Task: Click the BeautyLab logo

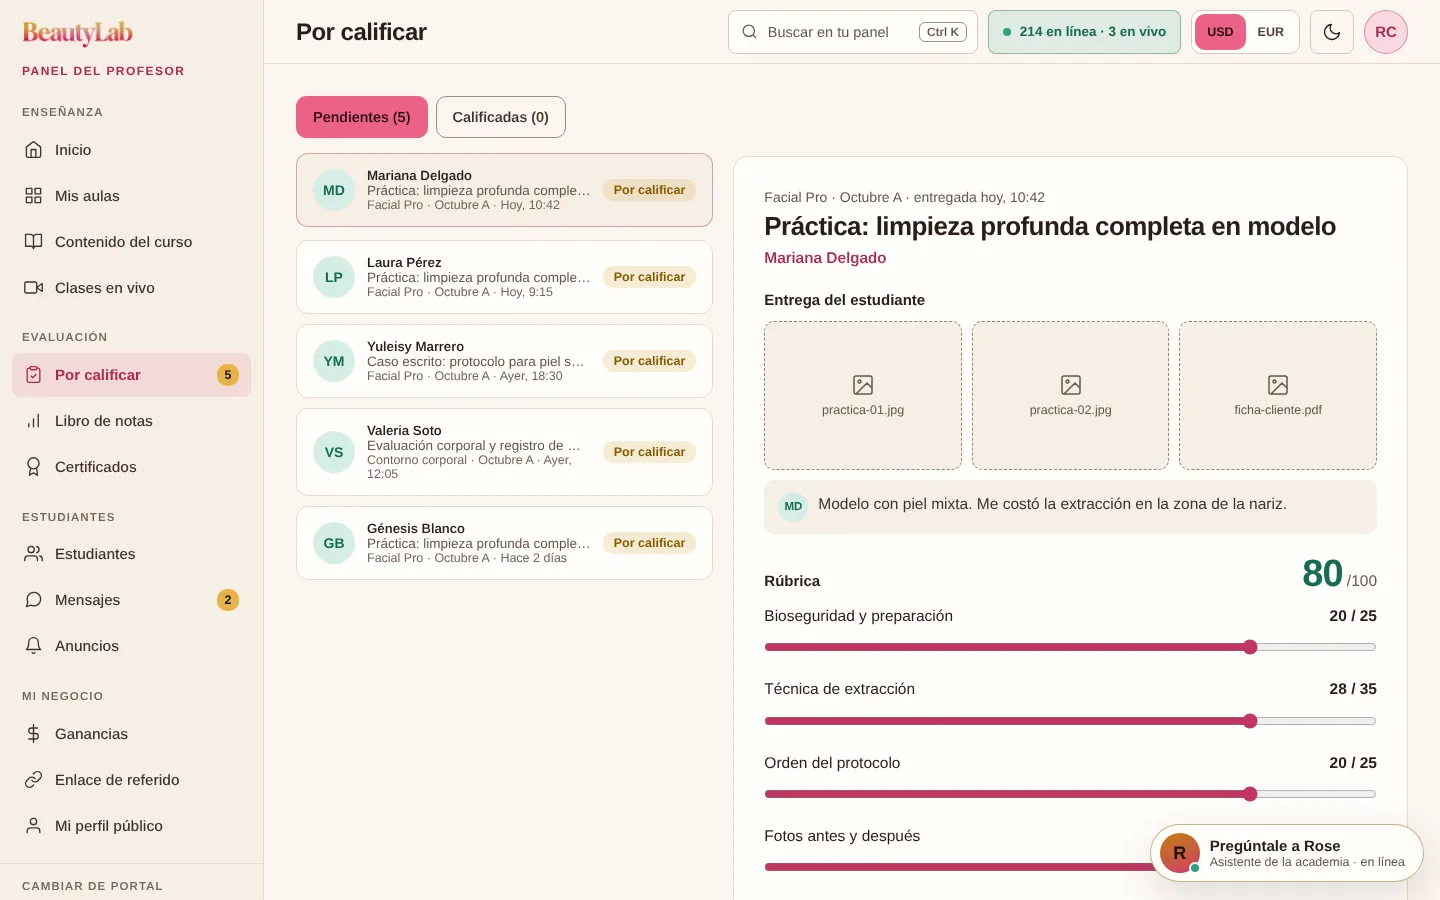Action: [x=78, y=33]
